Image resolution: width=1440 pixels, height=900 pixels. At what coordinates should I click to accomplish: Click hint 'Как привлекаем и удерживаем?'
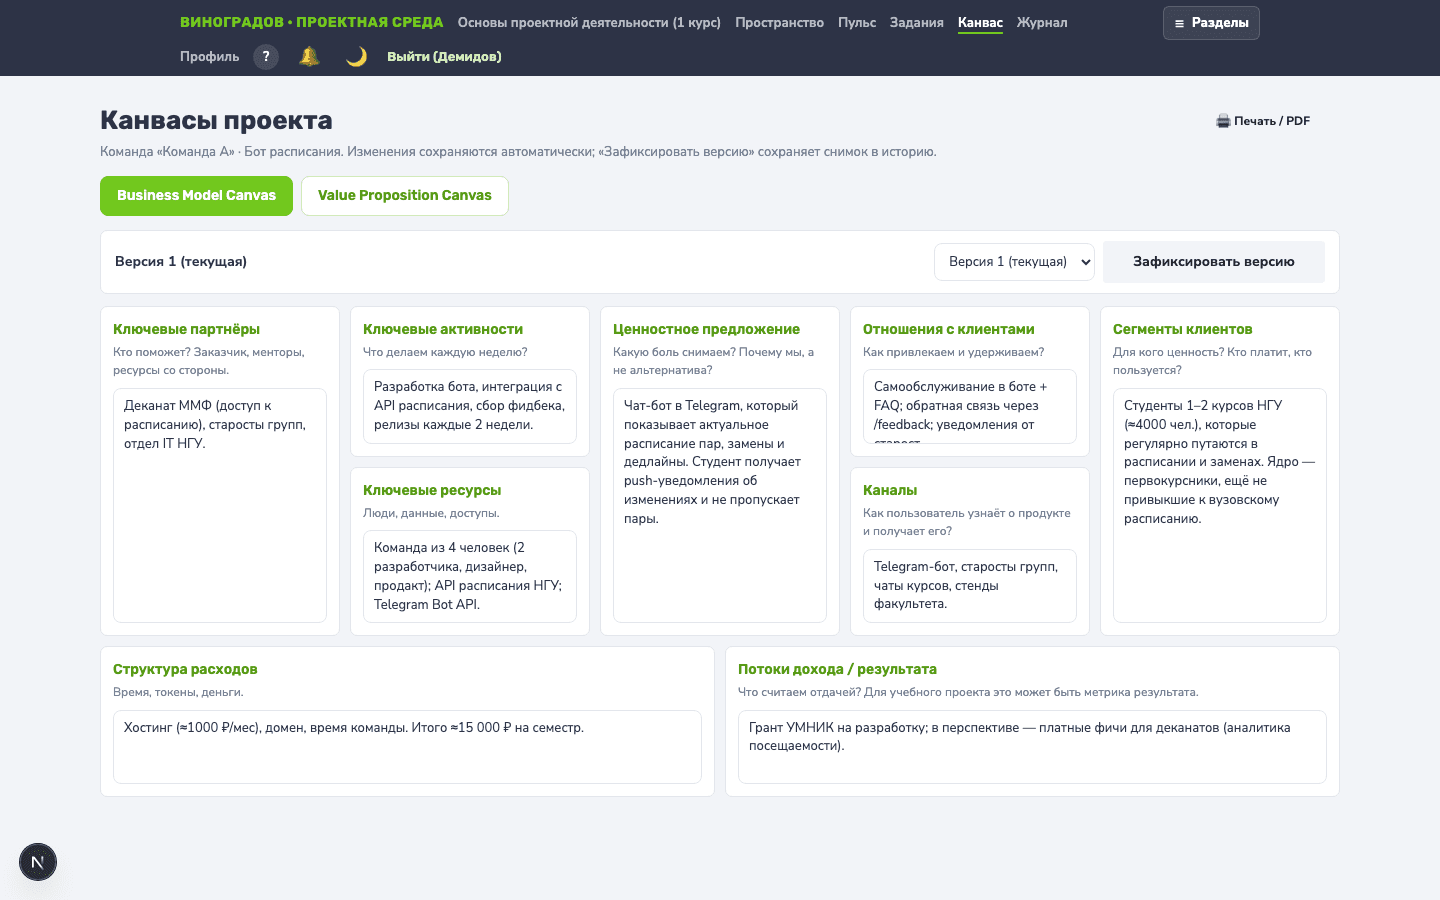953,352
